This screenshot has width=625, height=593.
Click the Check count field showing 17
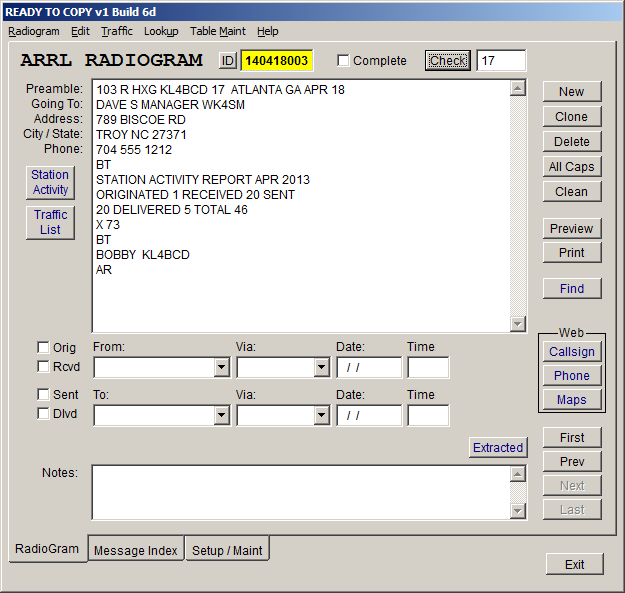(x=501, y=61)
